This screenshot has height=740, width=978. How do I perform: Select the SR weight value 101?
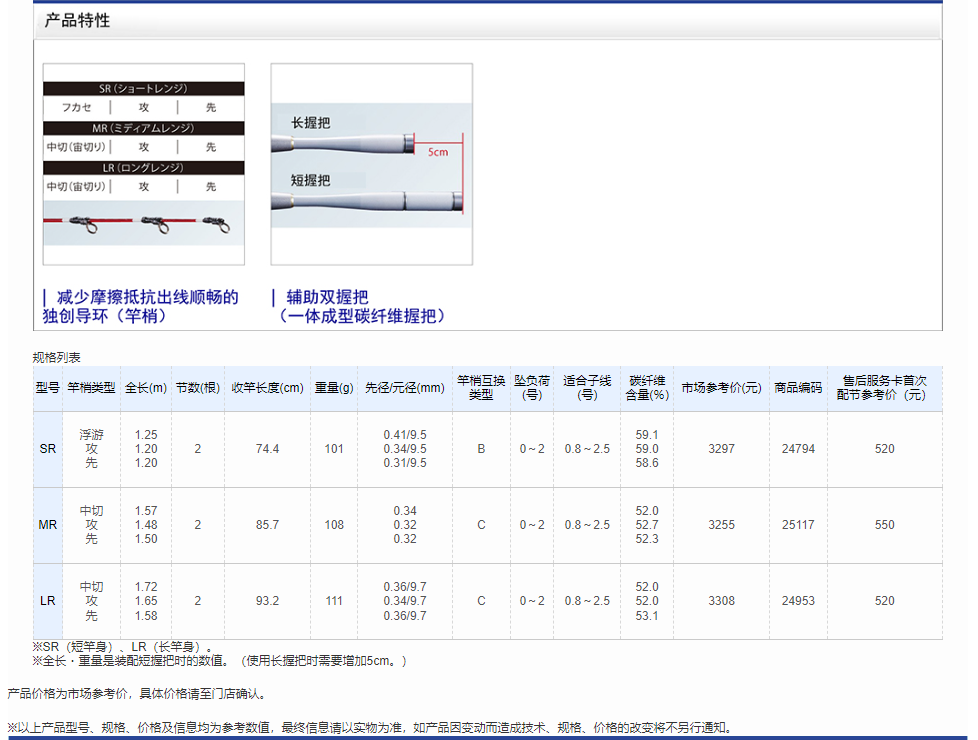[334, 449]
